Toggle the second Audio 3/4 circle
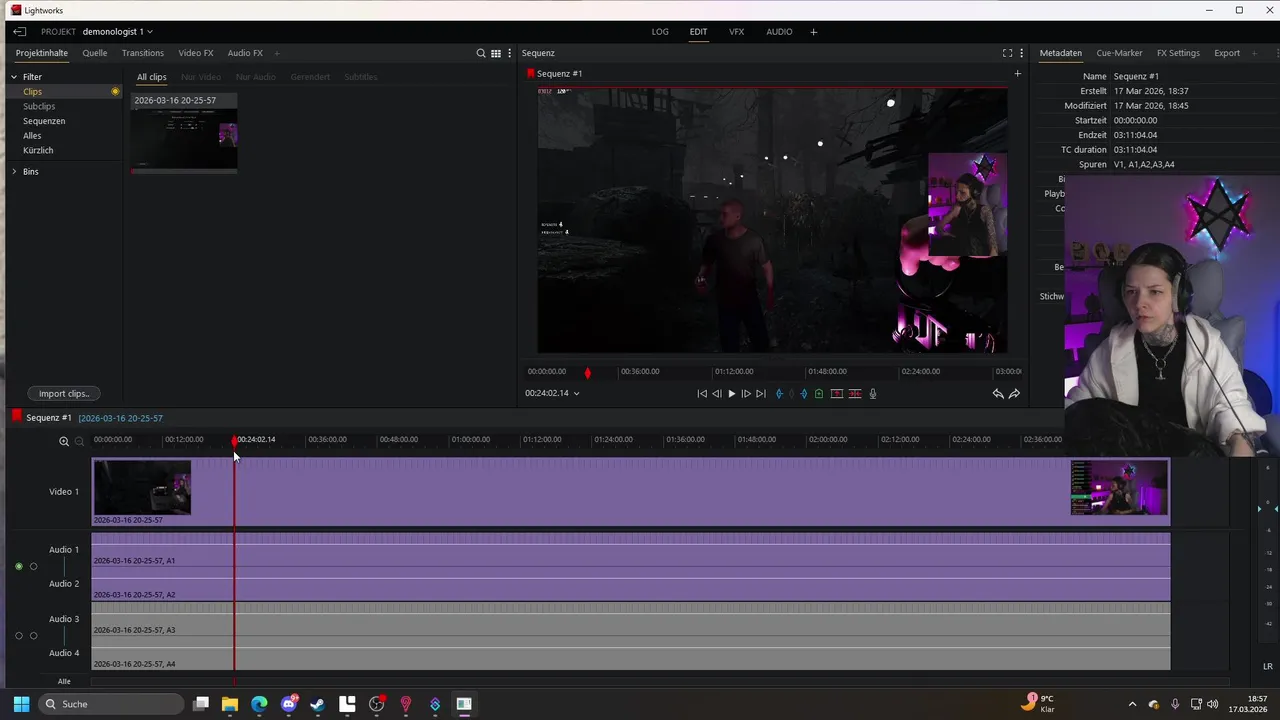Viewport: 1280px width, 720px height. [33, 636]
